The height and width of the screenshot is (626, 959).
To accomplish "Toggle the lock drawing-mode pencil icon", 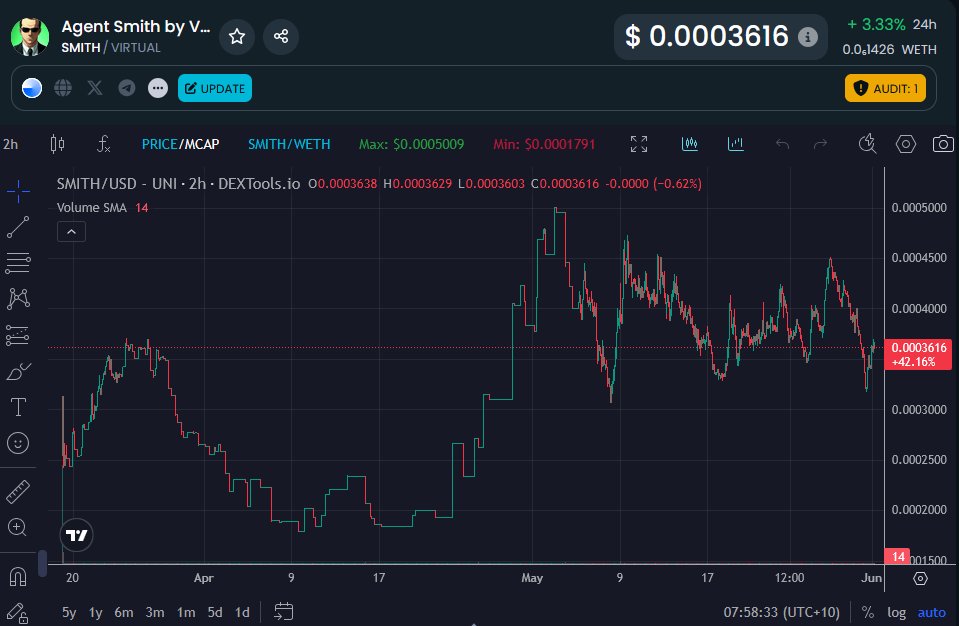I will point(17,613).
